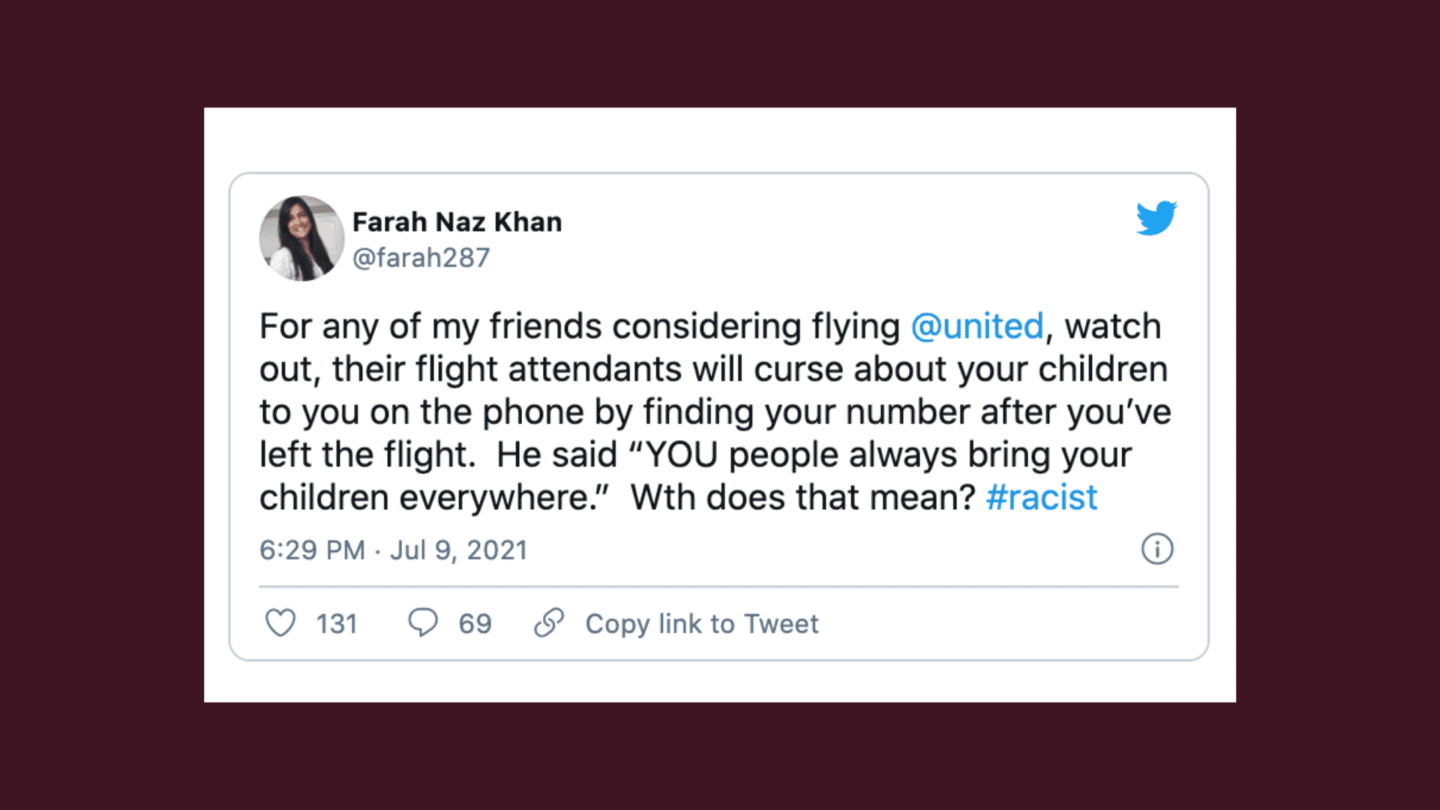The image size is (1440, 810).
Task: Click the dark maroon background area
Action: click(100, 400)
